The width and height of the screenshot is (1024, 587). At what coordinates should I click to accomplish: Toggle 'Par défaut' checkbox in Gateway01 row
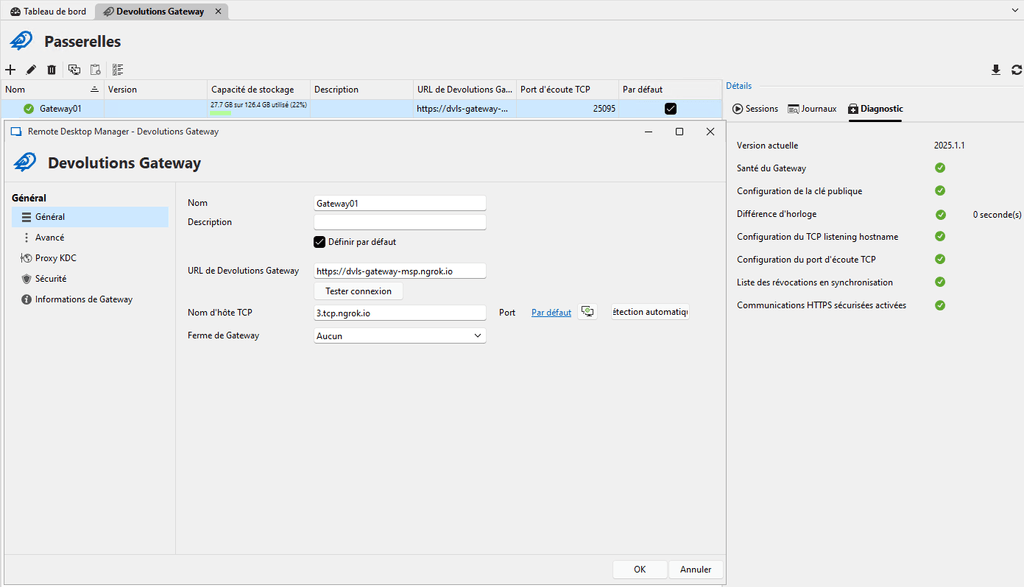pyautogui.click(x=670, y=108)
